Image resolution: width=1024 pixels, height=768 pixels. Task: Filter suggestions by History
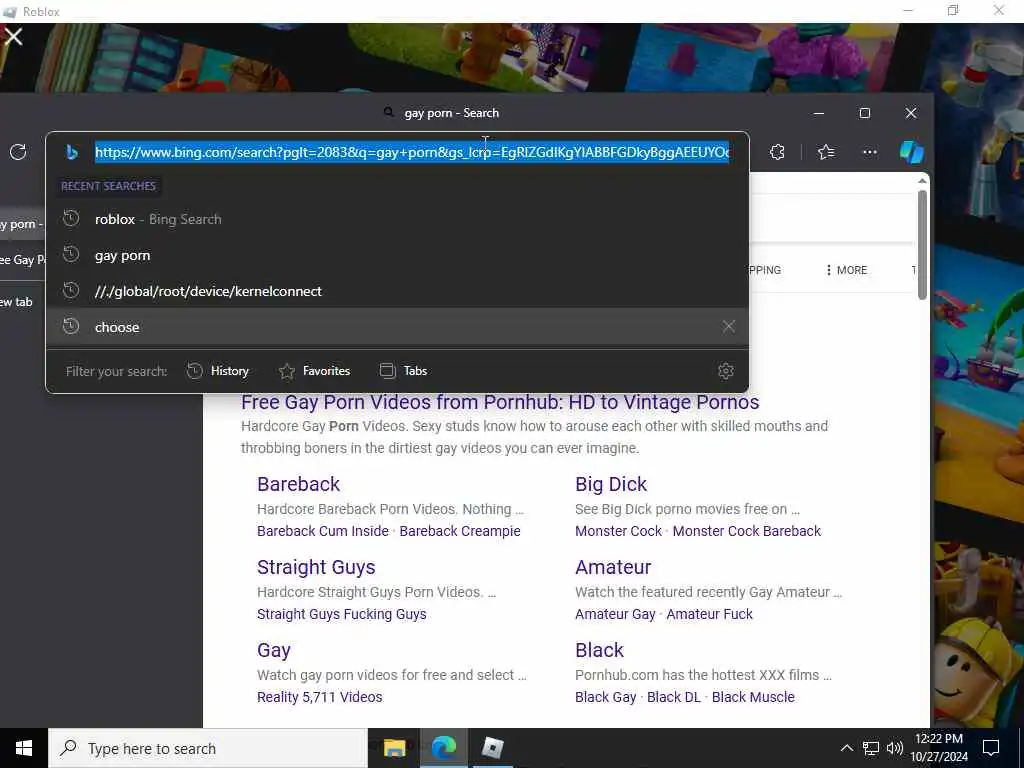[x=218, y=371]
